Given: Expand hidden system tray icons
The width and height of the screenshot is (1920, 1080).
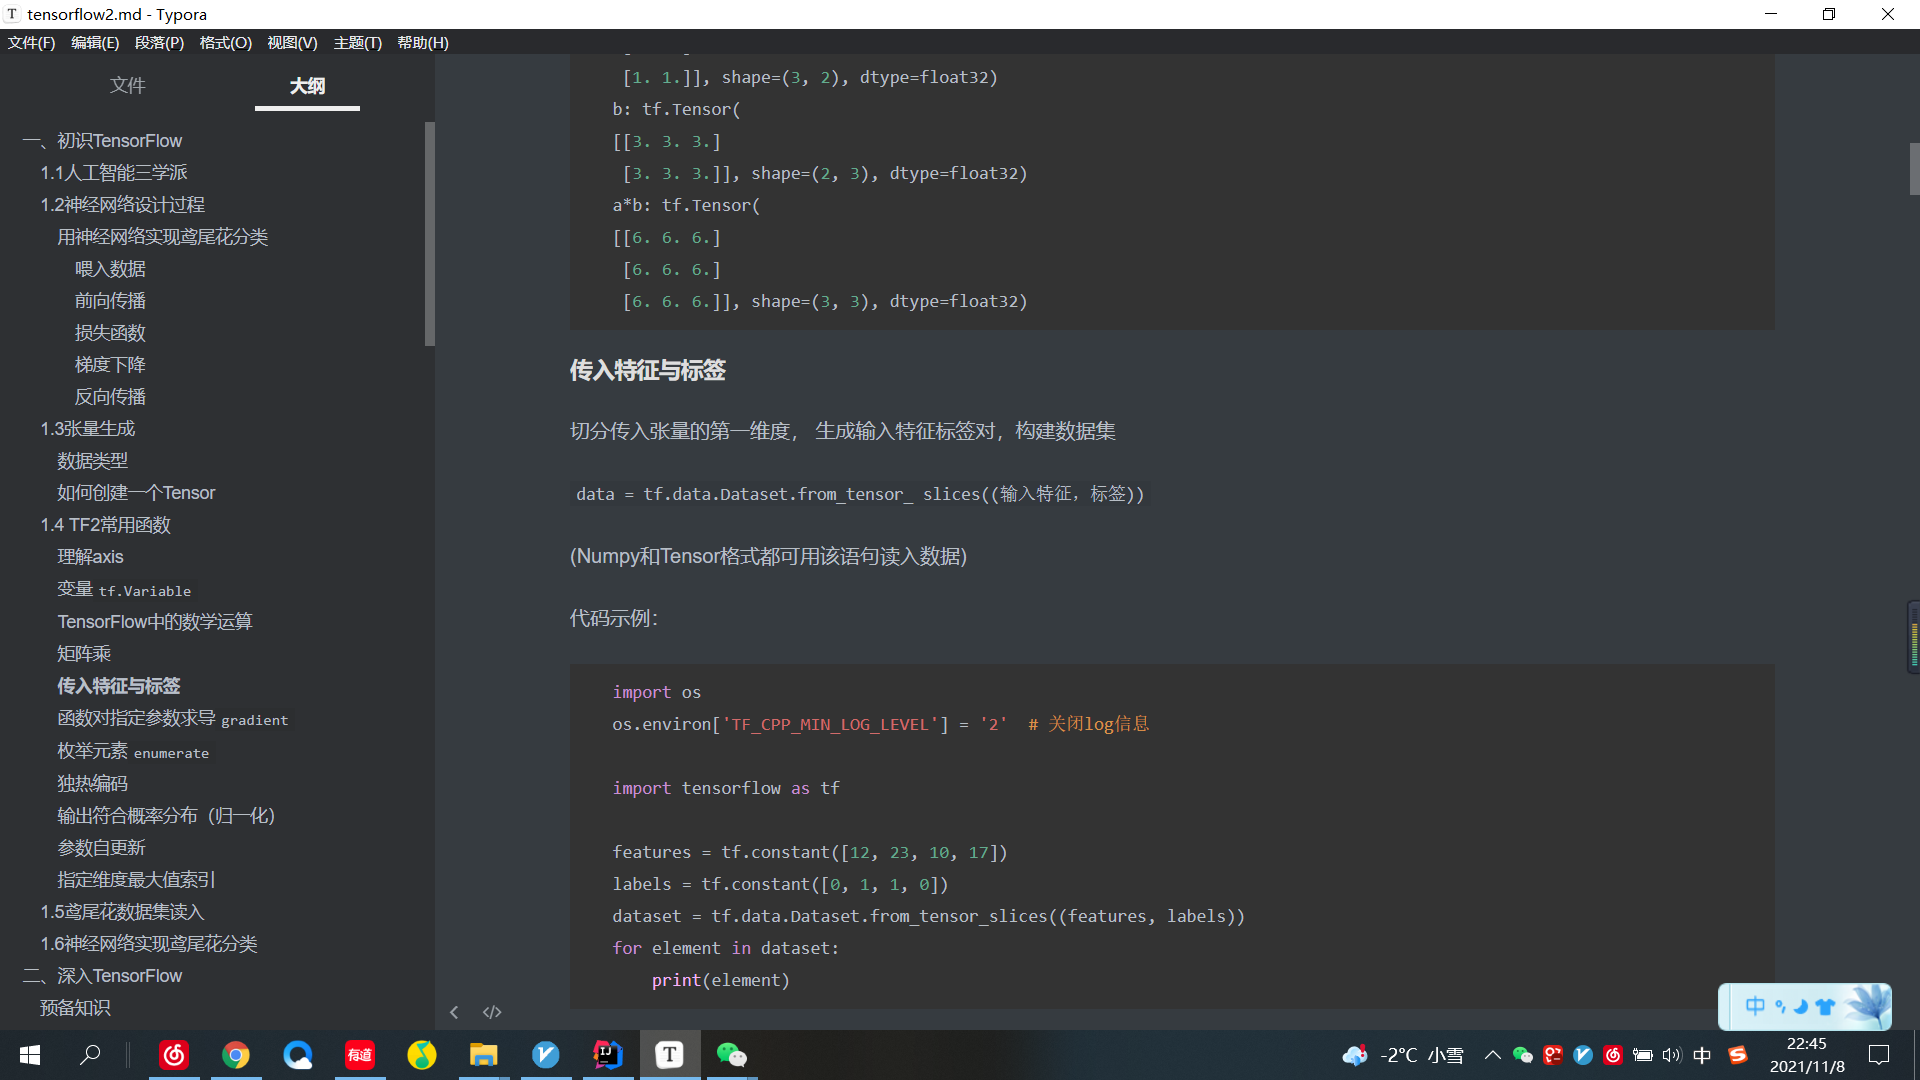Looking at the screenshot, I should pos(1493,1055).
